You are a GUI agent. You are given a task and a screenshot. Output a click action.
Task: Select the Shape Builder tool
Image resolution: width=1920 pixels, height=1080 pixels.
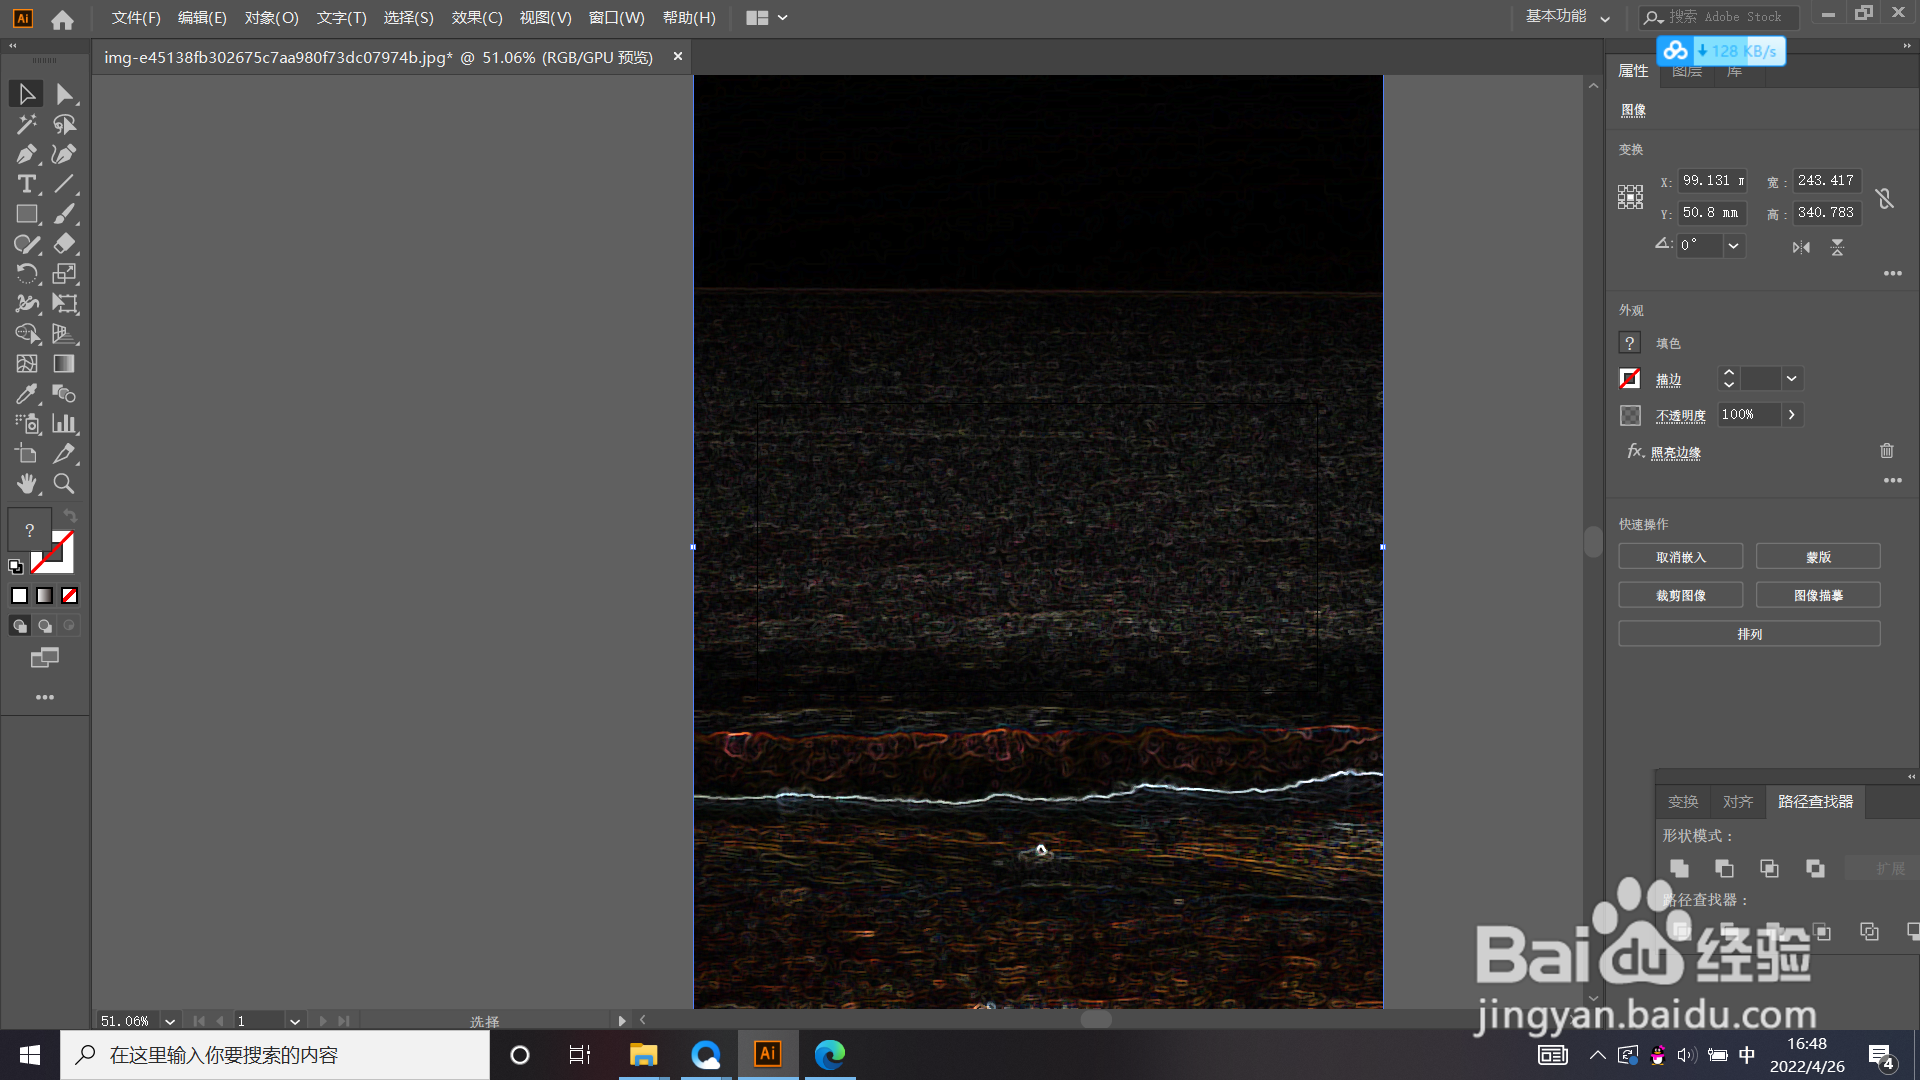pos(27,334)
